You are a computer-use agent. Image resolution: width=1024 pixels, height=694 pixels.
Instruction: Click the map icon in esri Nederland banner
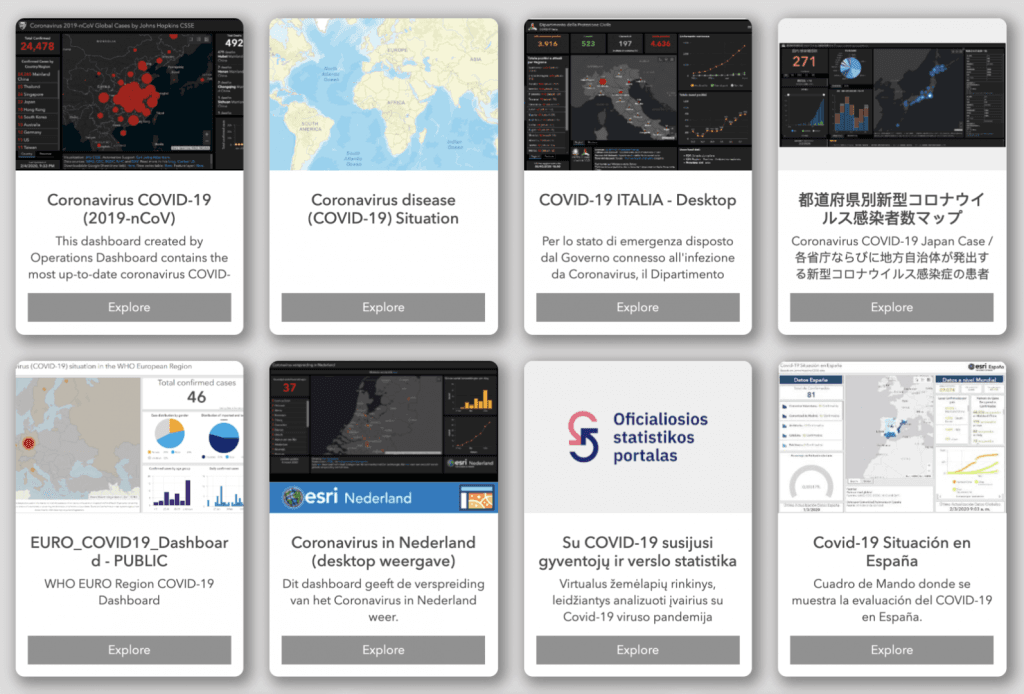[476, 497]
